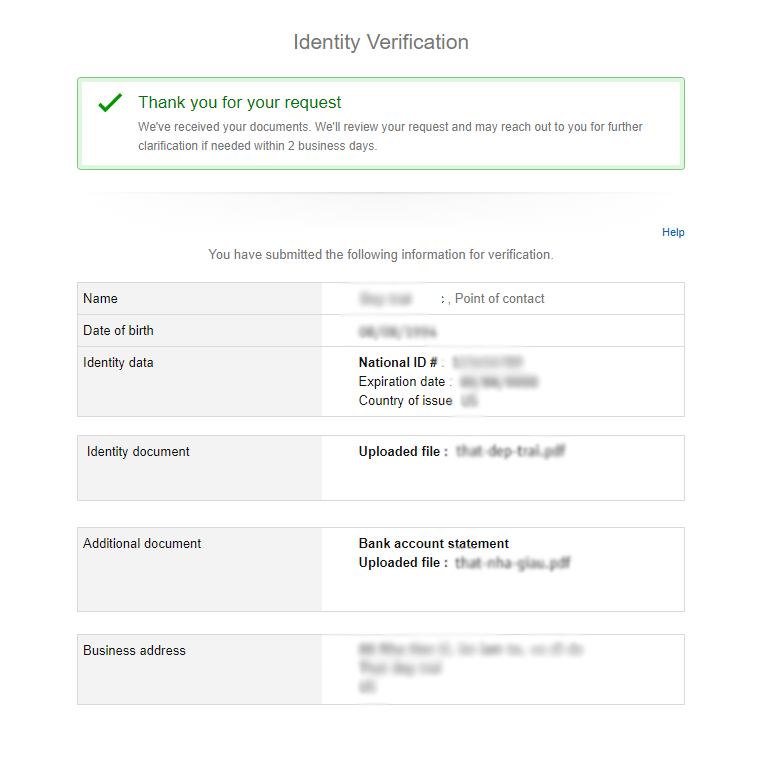760x759 pixels.
Task: Click the Name row label
Action: point(100,299)
